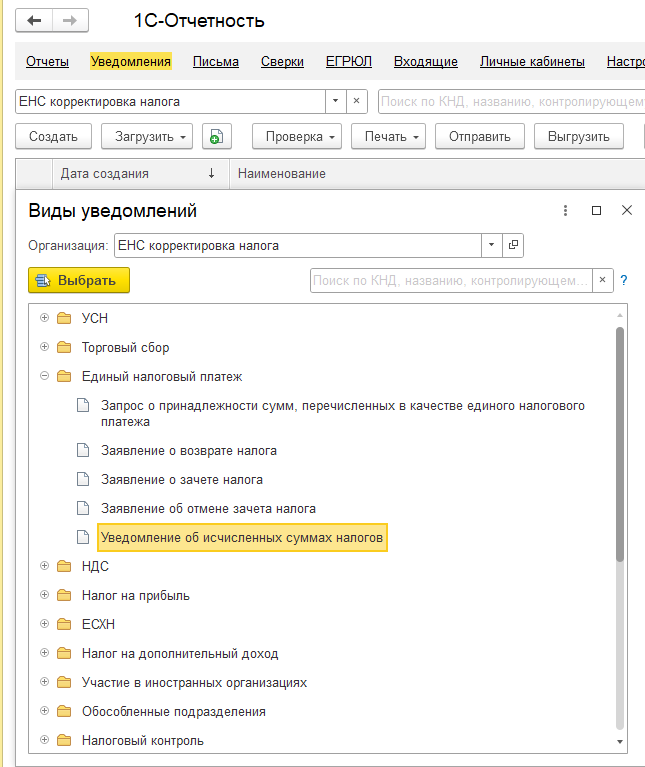Switch to the Письма tab

pyautogui.click(x=216, y=62)
